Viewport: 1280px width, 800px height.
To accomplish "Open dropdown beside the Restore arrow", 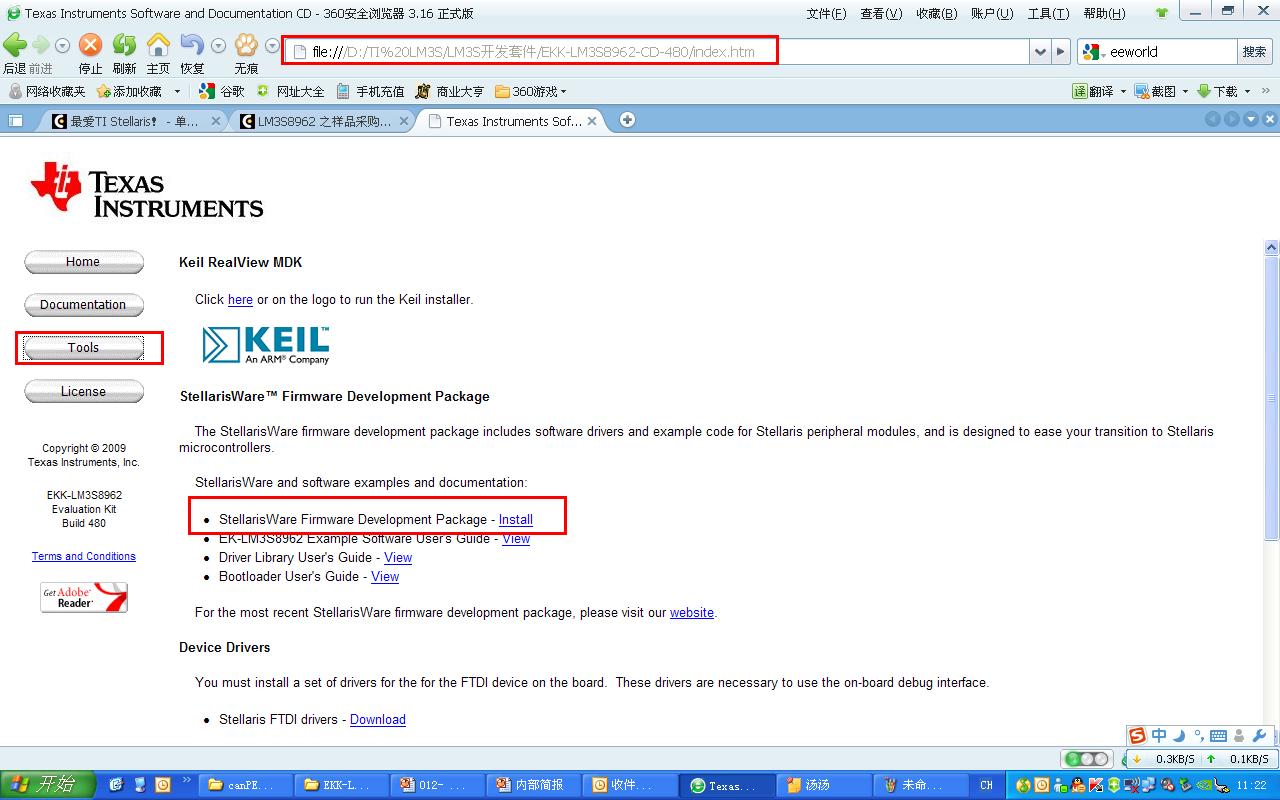I will [x=218, y=46].
